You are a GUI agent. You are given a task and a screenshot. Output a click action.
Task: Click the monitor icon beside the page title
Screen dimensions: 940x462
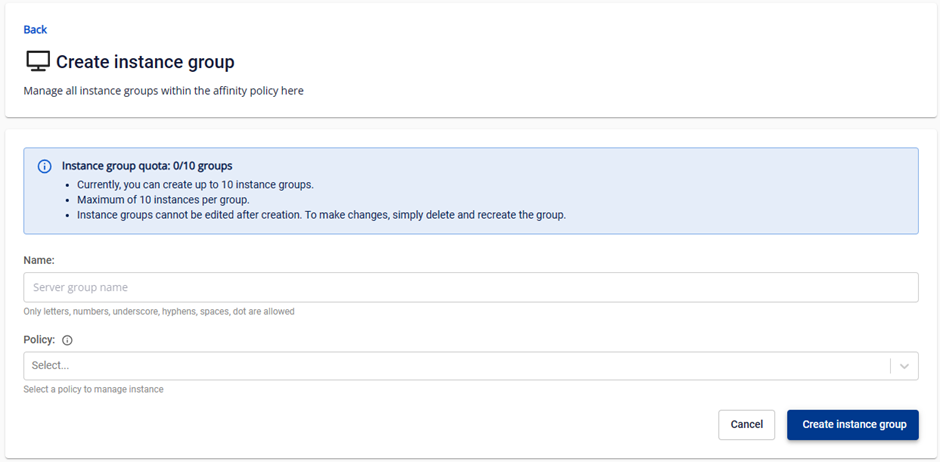click(37, 62)
